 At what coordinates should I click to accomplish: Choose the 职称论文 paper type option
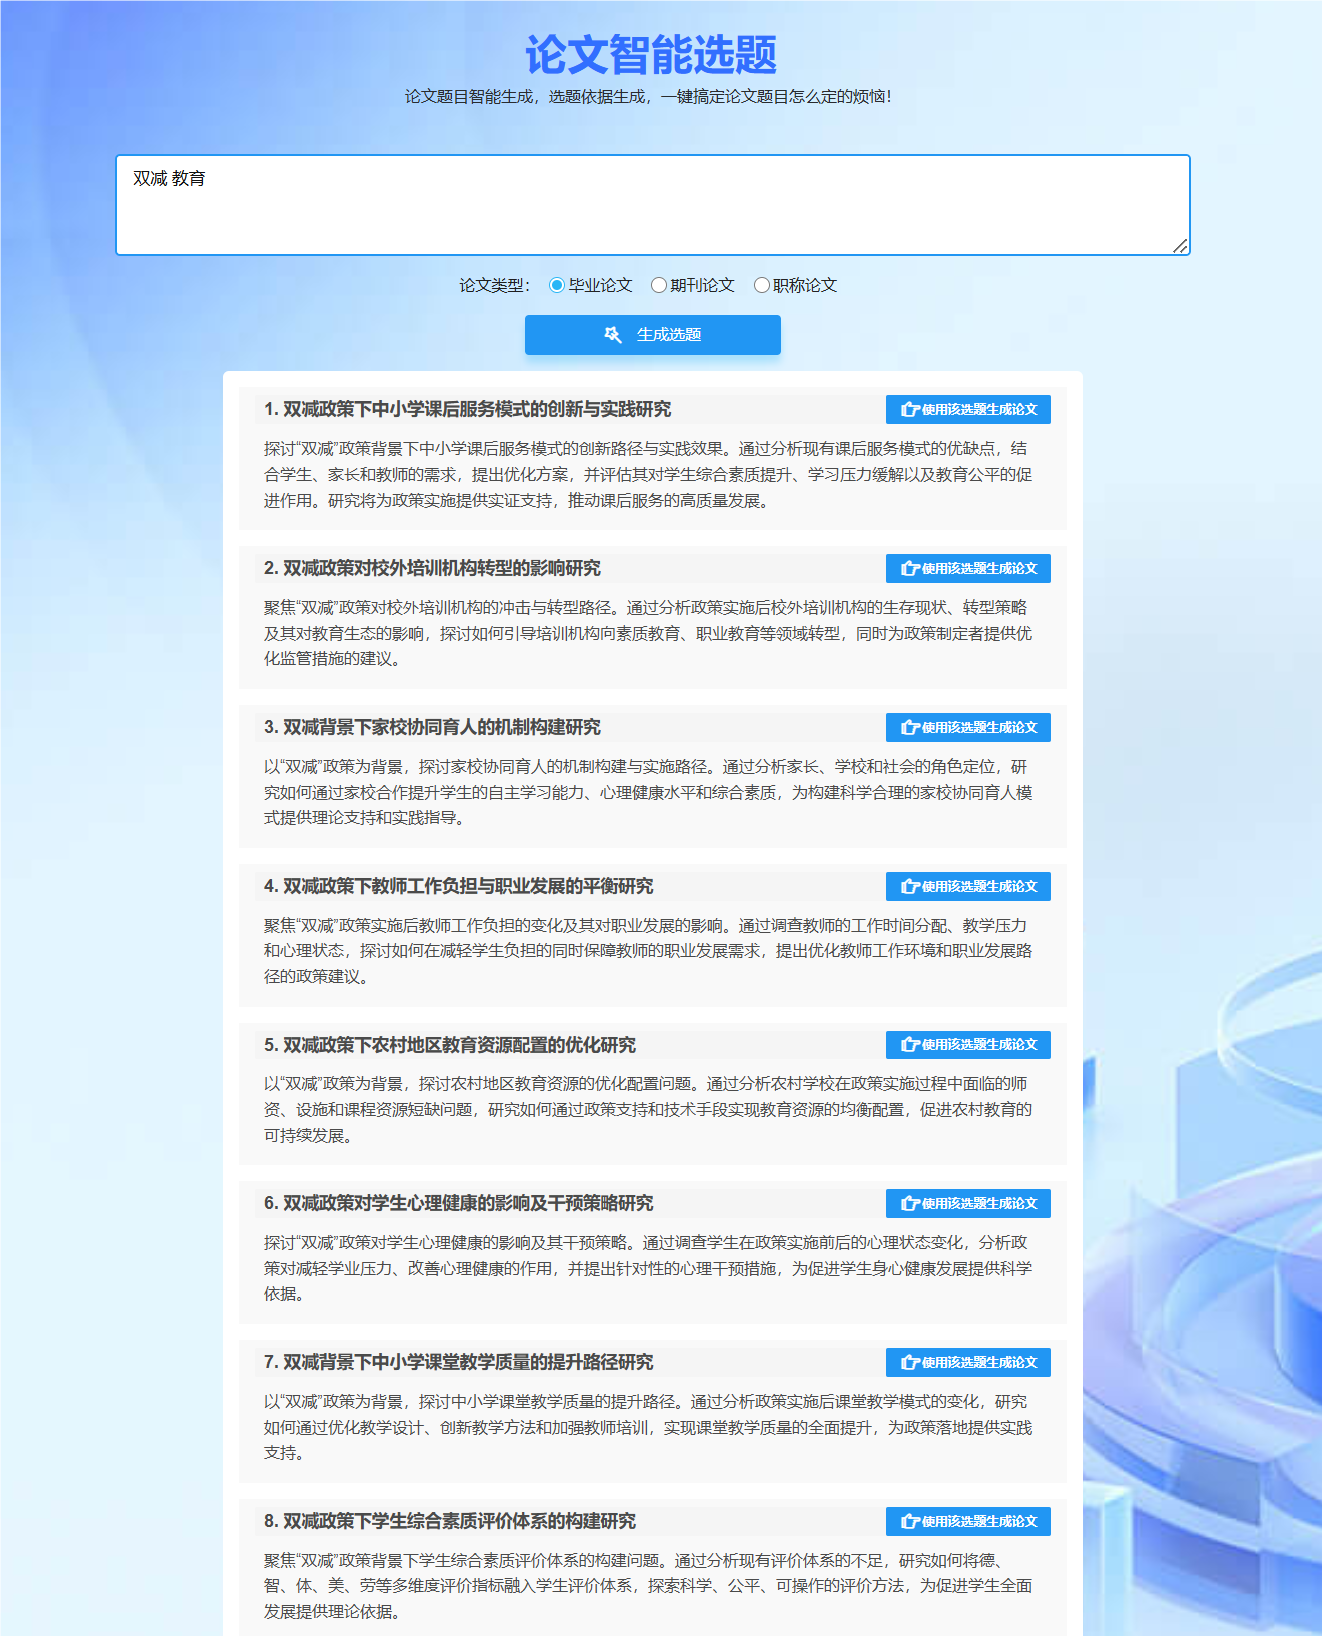[x=762, y=286]
